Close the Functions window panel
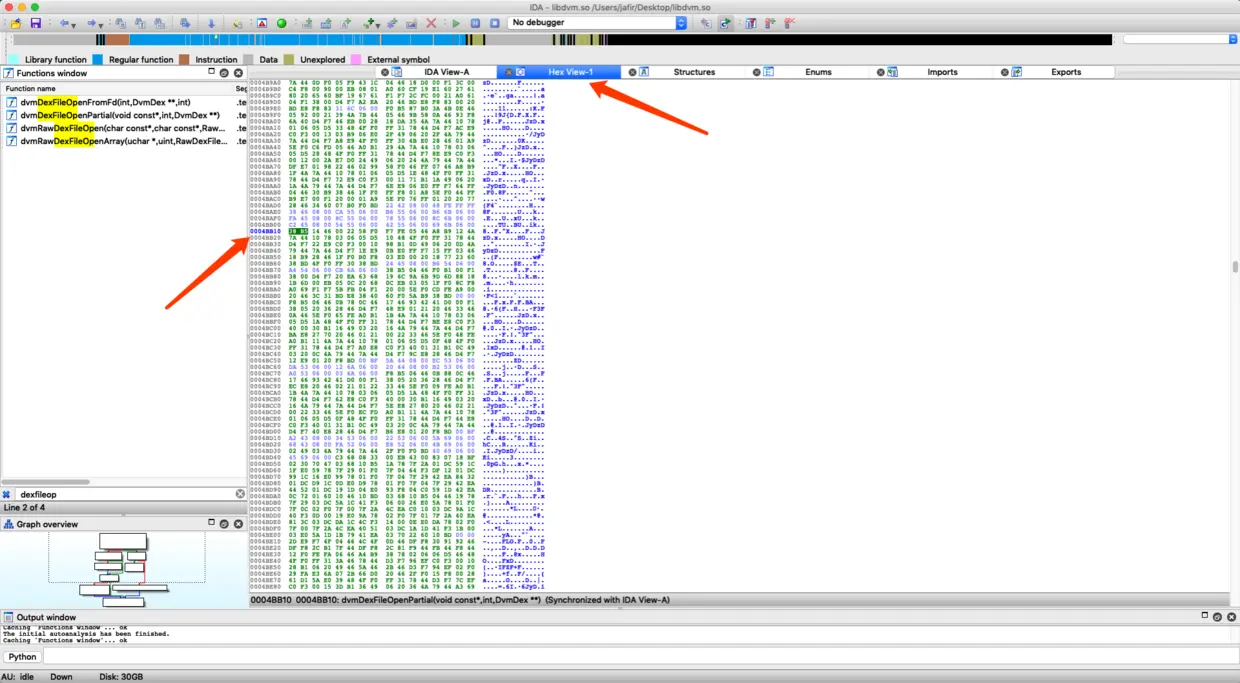The height and width of the screenshot is (683, 1240). (x=238, y=73)
